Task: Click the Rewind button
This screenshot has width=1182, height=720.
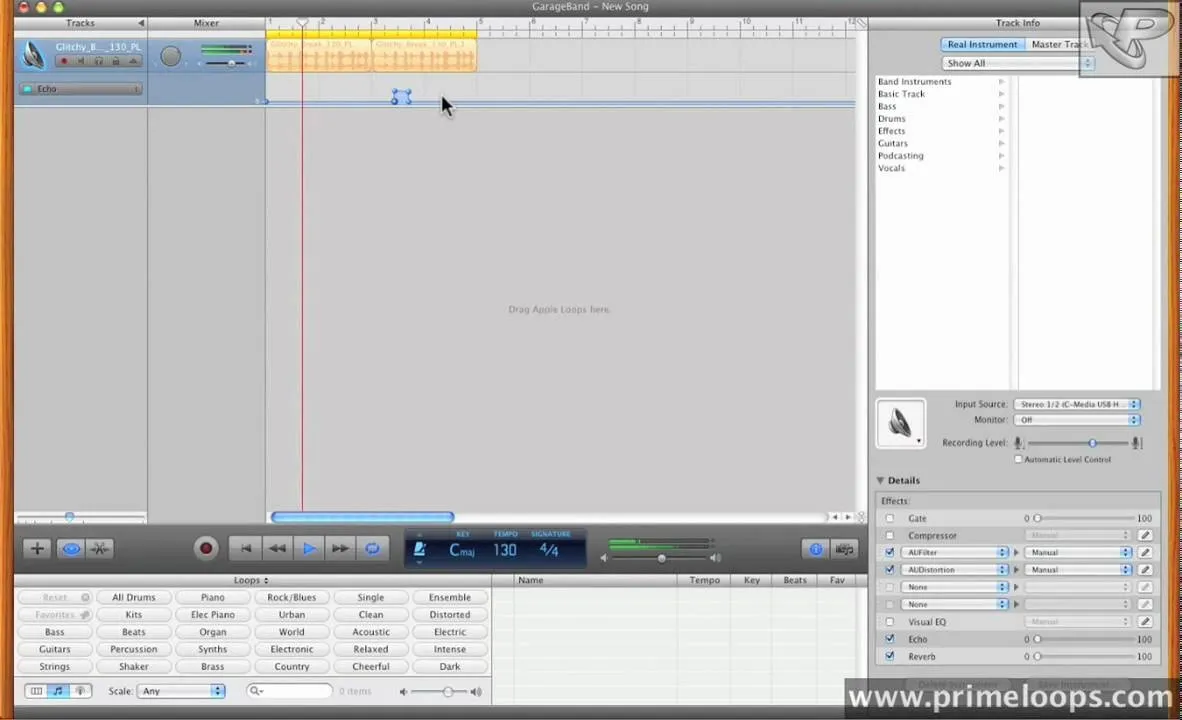Action: click(277, 548)
